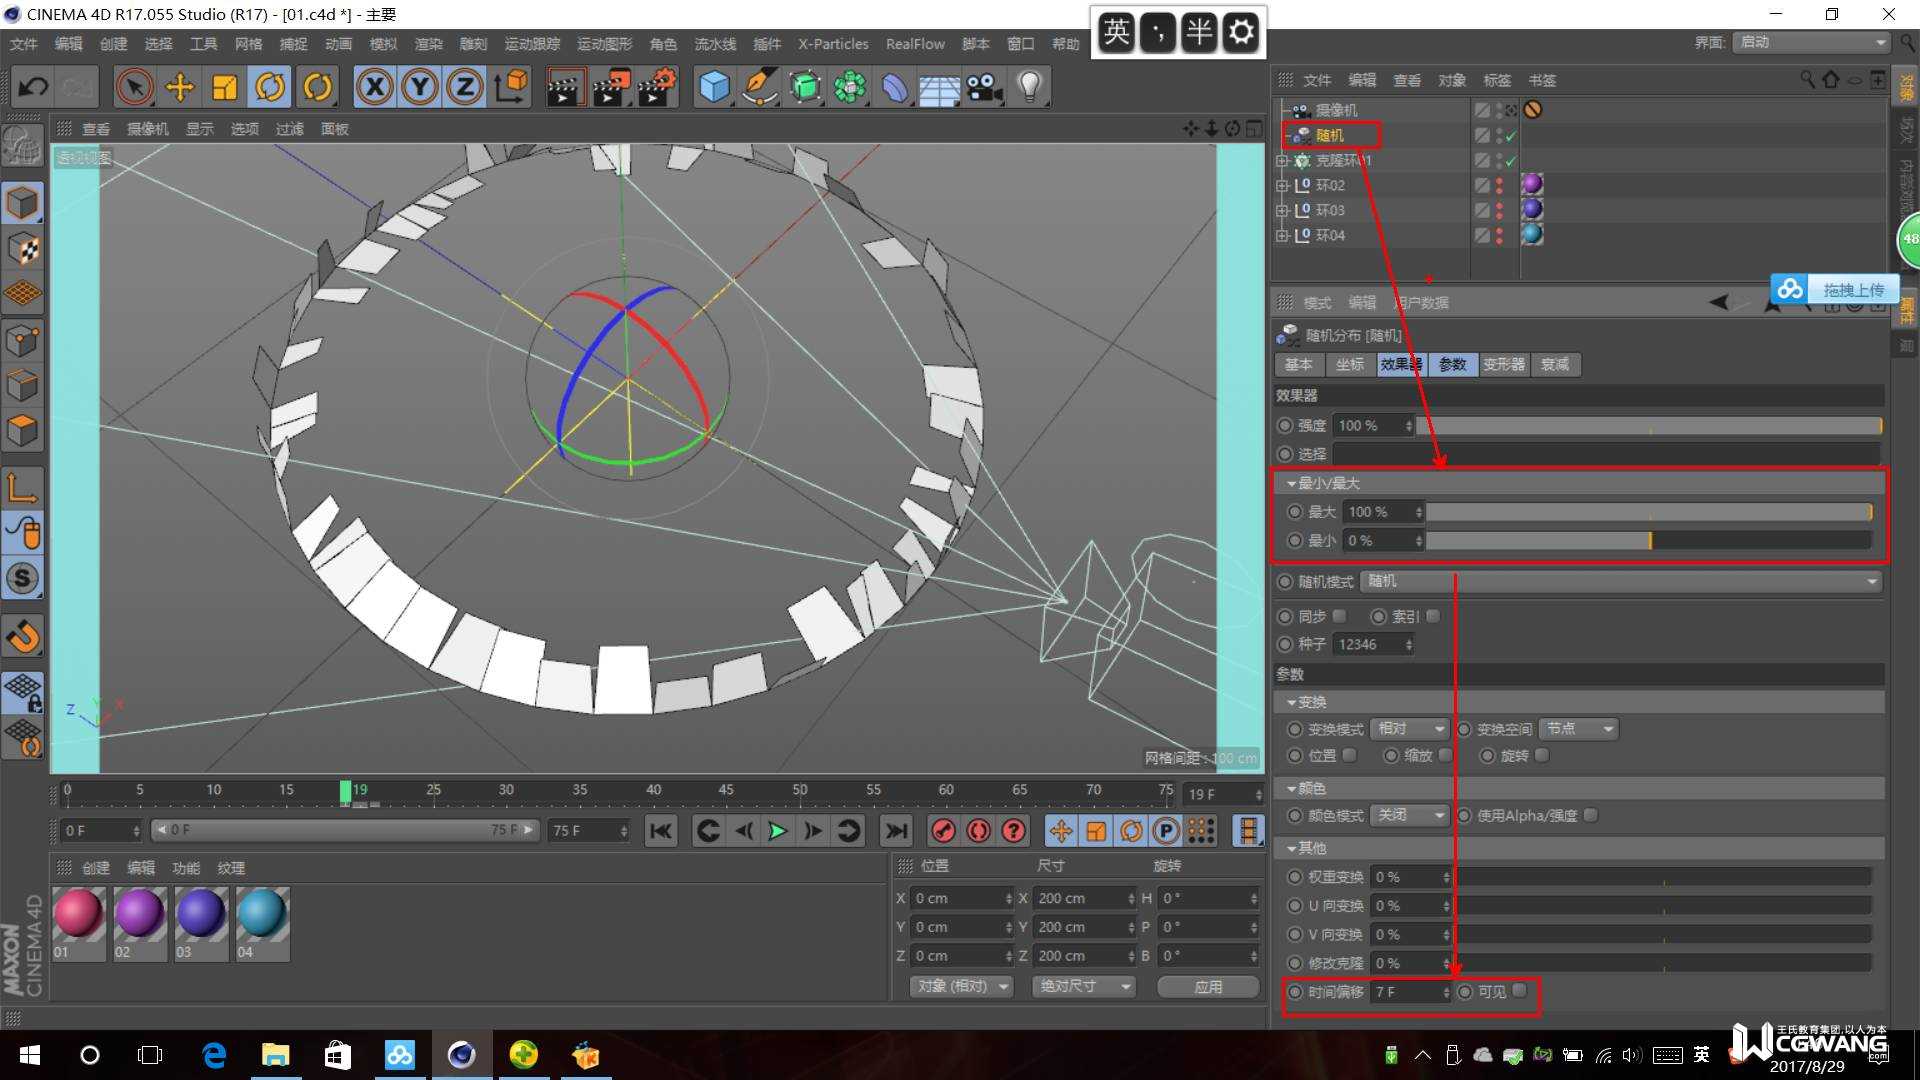This screenshot has width=1920, height=1080.
Task: Open the 颜色模式 dropdown
Action: pyautogui.click(x=1410, y=815)
